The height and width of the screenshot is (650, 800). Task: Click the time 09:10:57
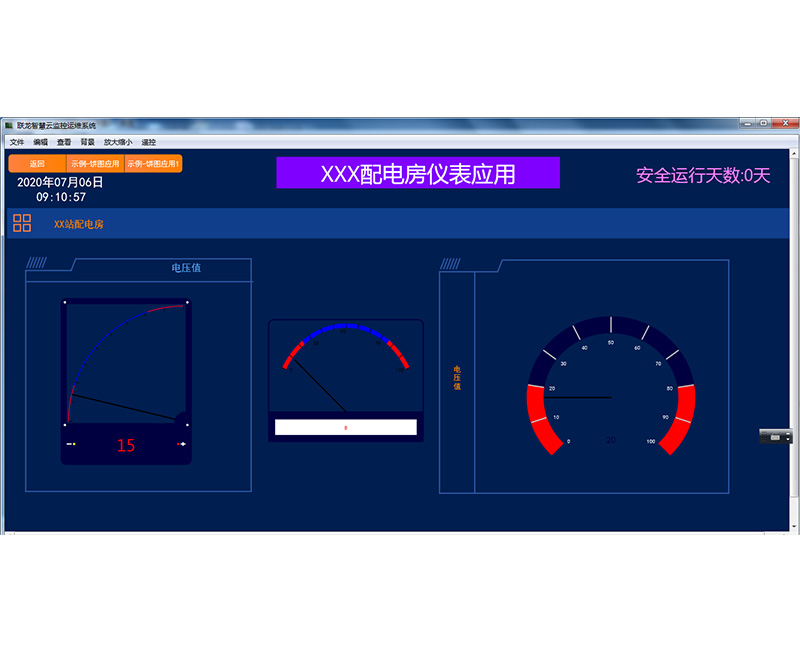click(61, 197)
